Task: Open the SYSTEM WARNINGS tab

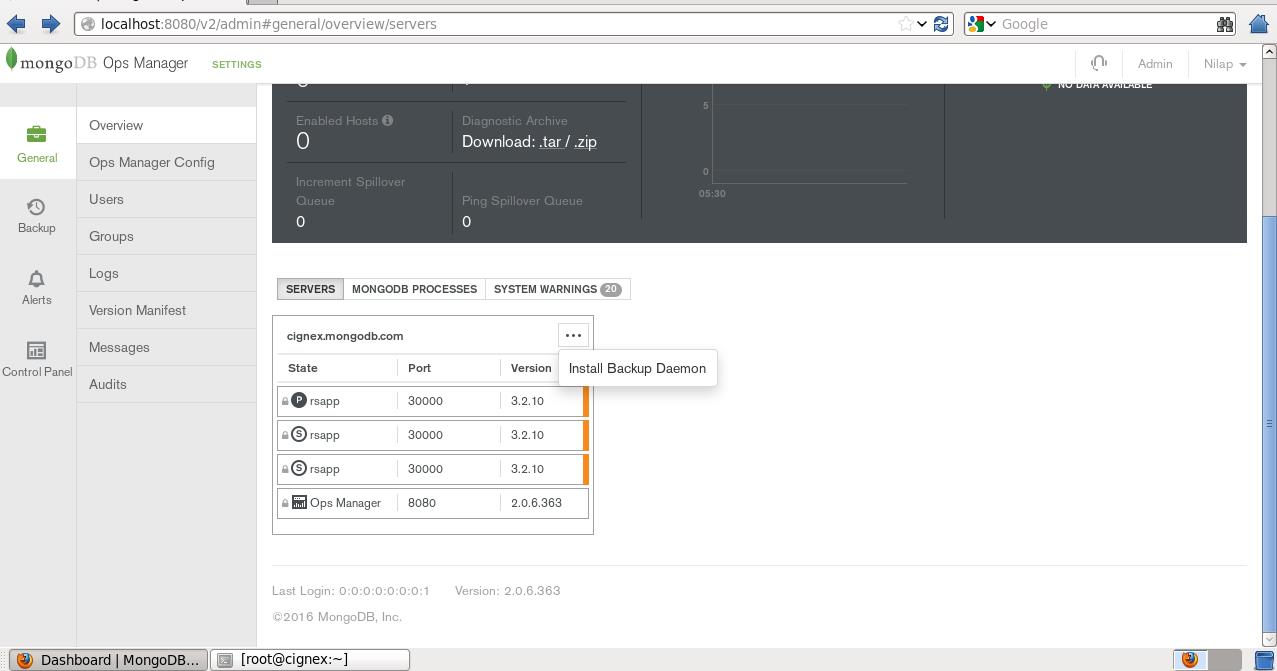Action: point(546,289)
